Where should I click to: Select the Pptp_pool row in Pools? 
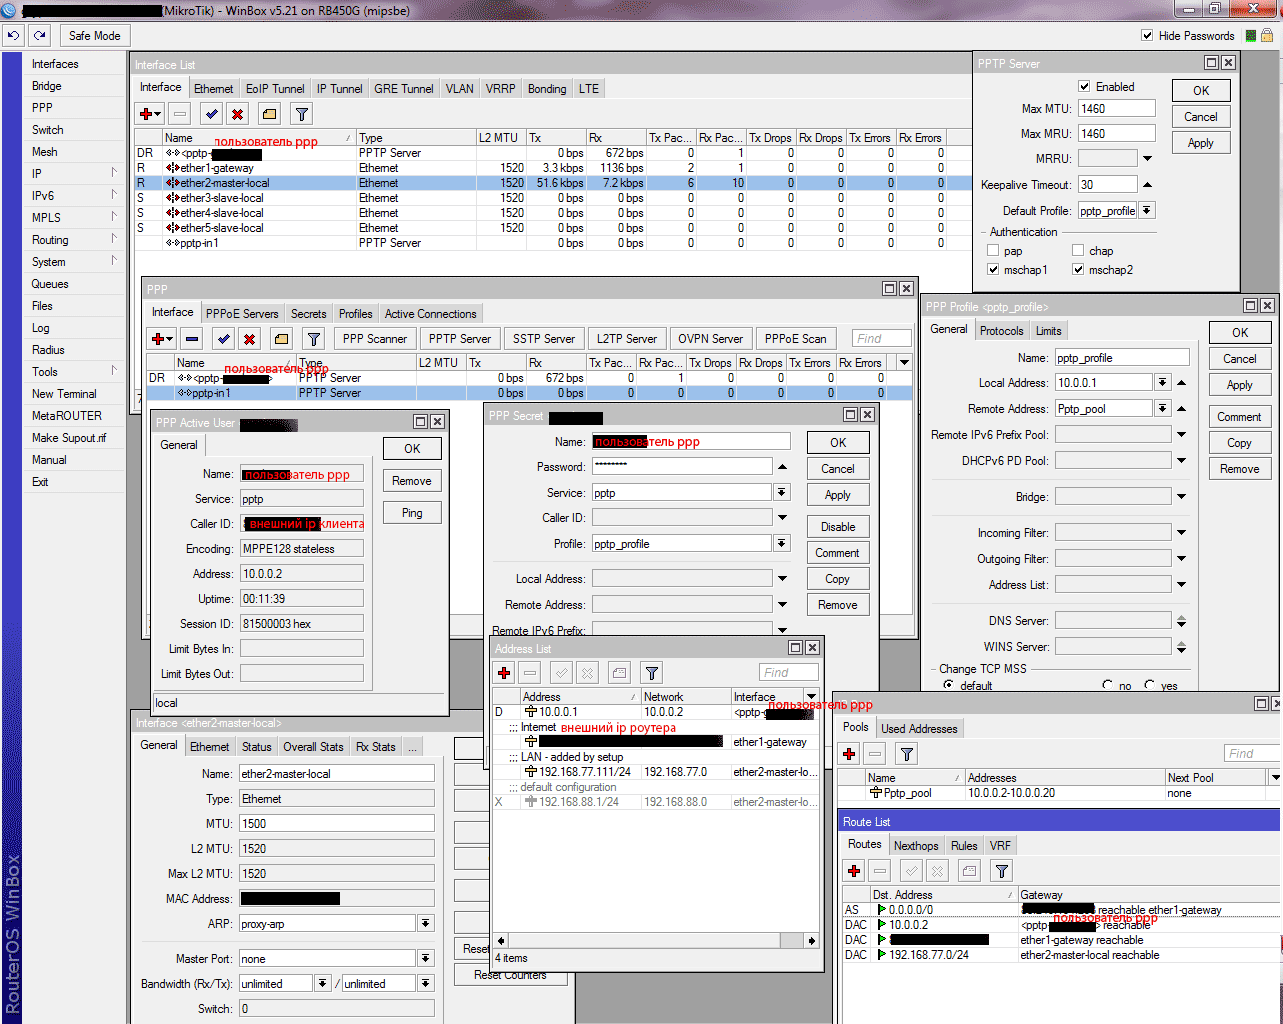coord(1058,793)
